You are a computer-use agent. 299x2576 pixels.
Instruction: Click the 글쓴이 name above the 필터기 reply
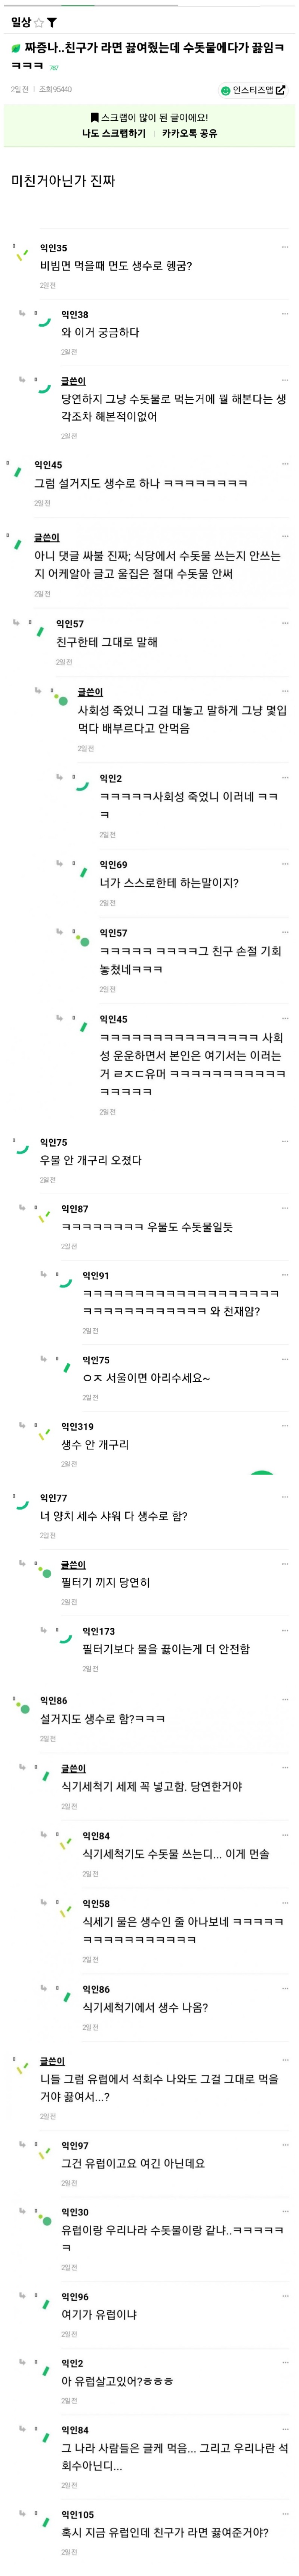pyautogui.click(x=73, y=1564)
